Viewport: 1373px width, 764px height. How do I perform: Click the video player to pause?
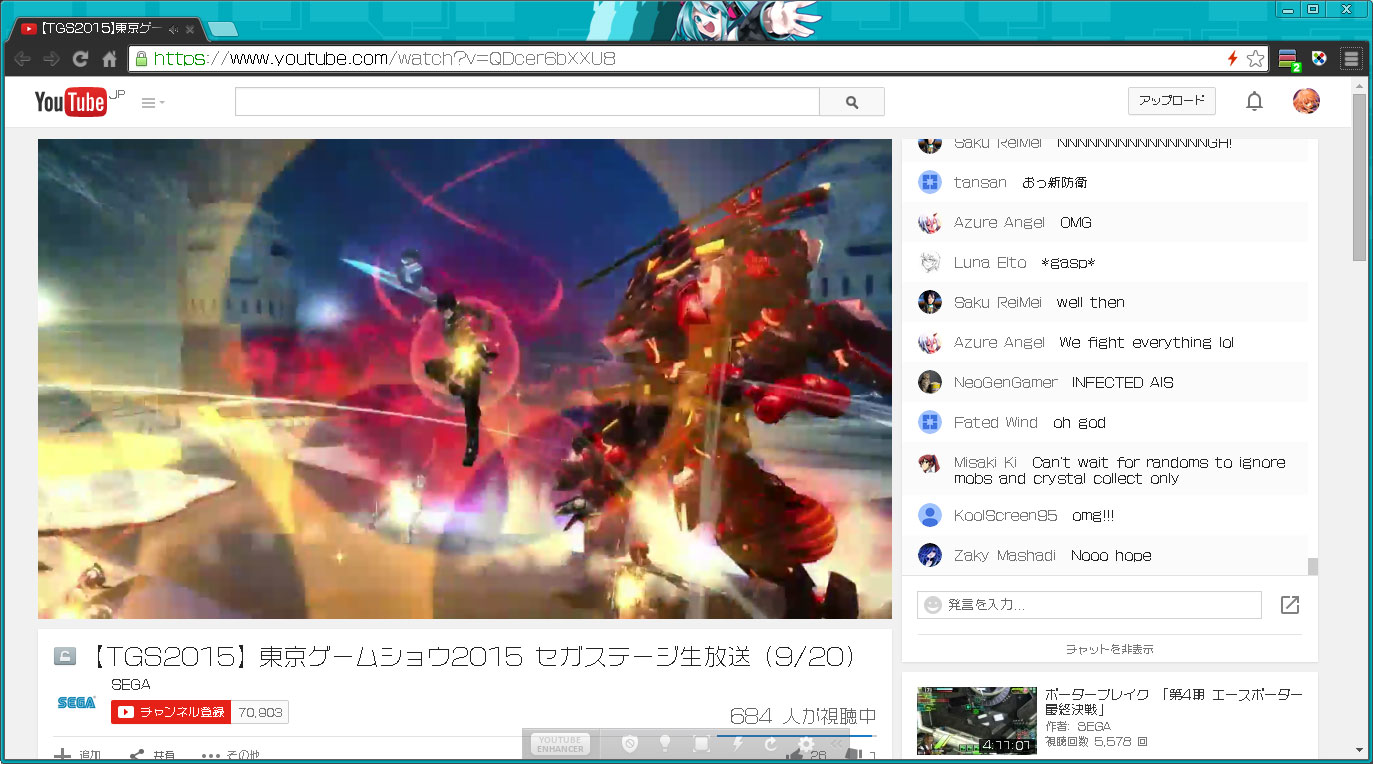coord(465,378)
